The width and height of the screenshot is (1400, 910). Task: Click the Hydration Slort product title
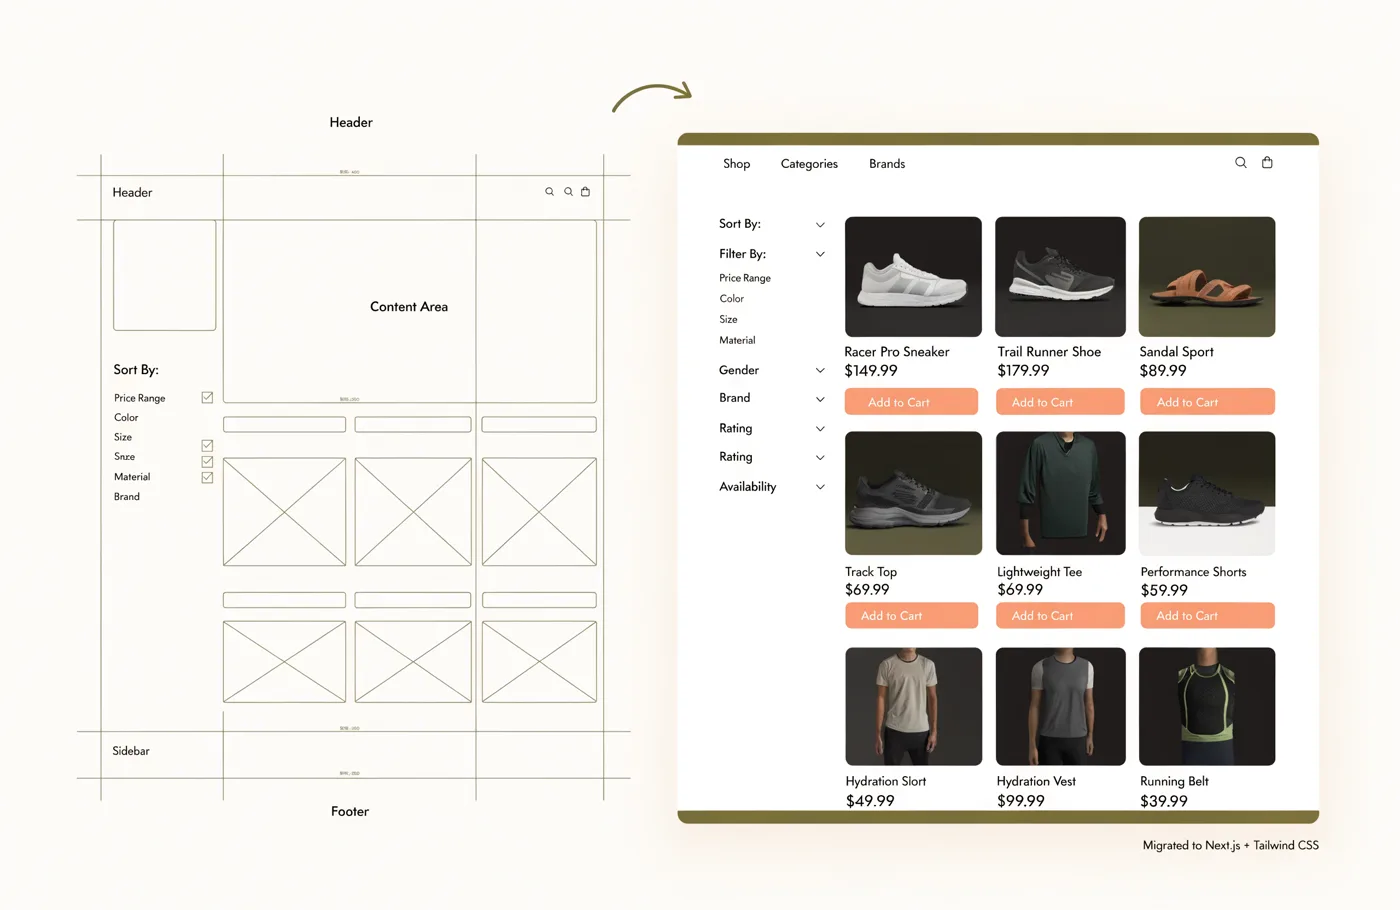click(x=886, y=781)
